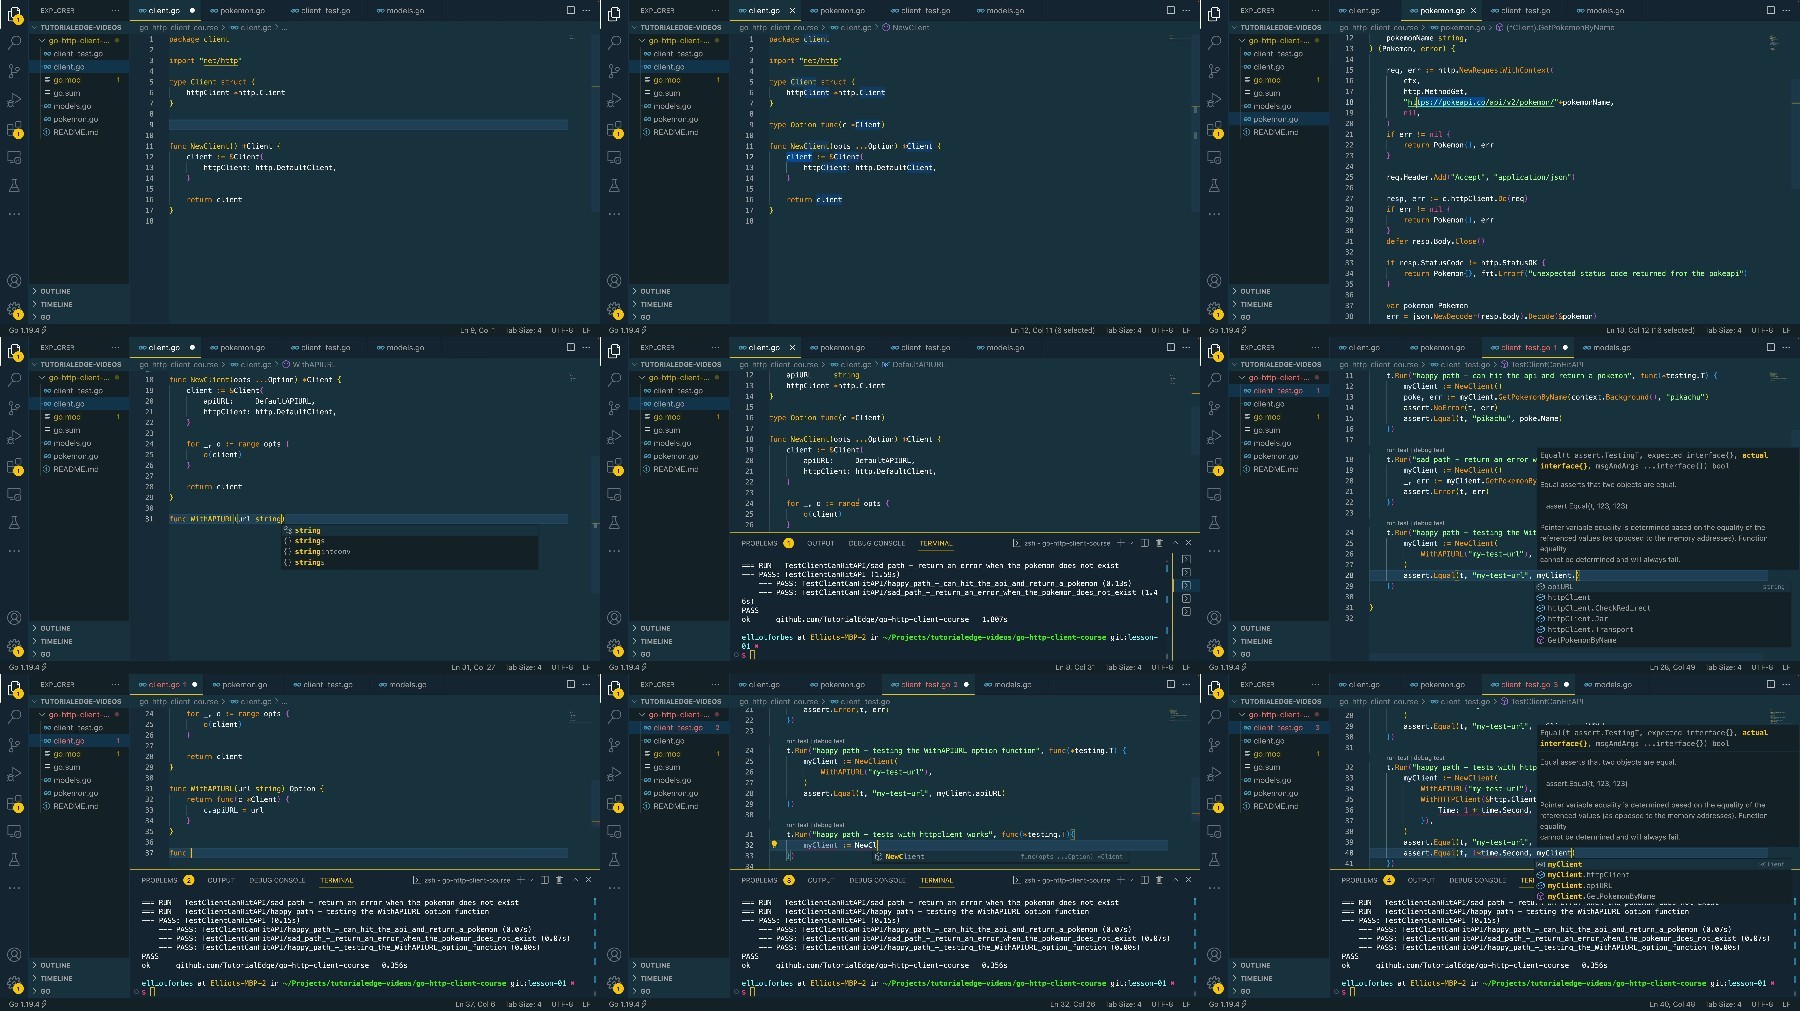
Task: Select the highlighted terminal instance in terminal side list
Action: [x=1186, y=585]
